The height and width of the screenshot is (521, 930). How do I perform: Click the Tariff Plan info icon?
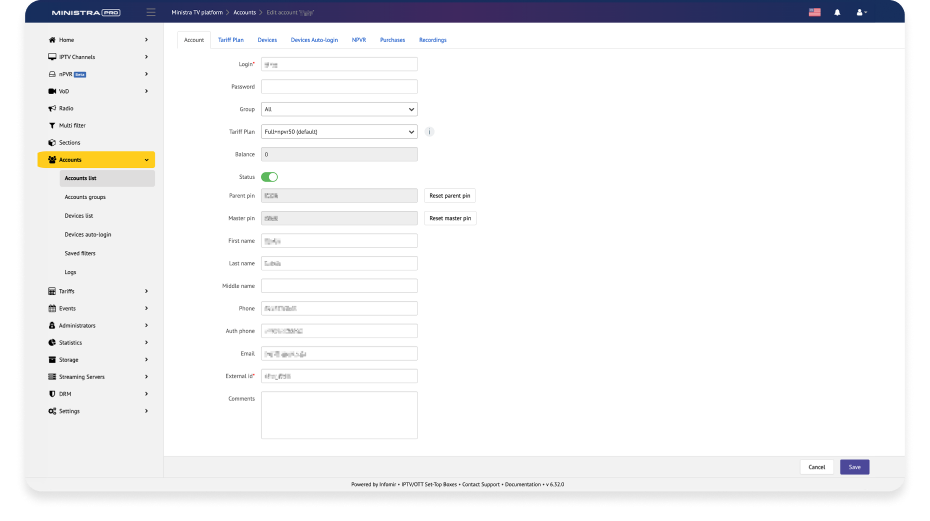coord(429,131)
